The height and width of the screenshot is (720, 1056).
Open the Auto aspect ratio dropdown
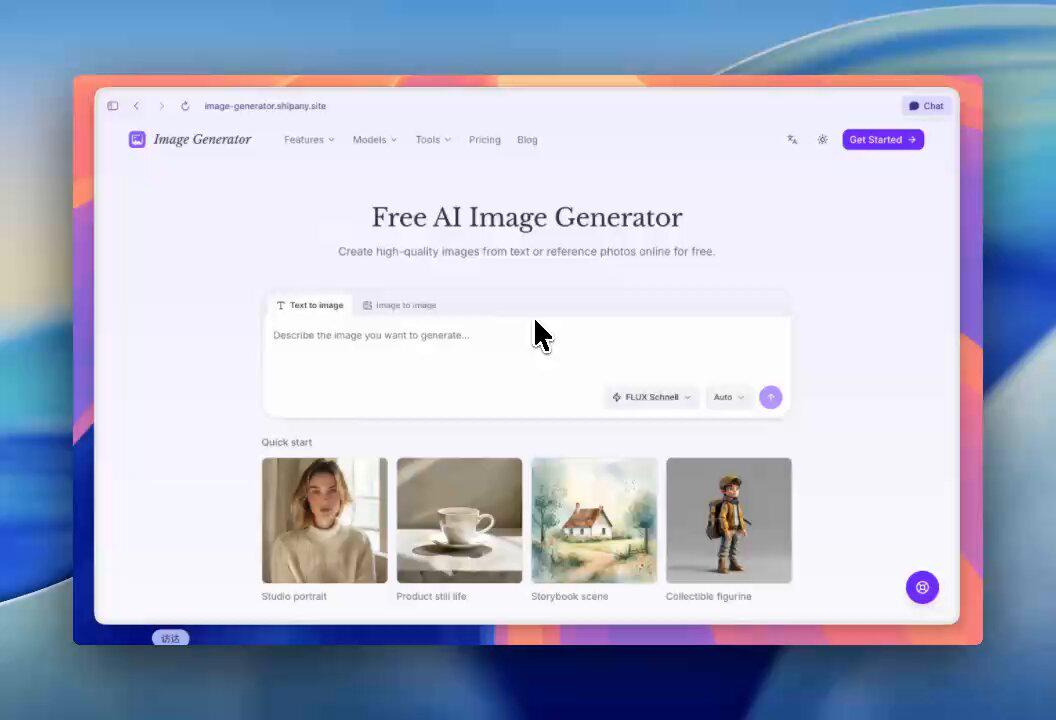pyautogui.click(x=729, y=397)
